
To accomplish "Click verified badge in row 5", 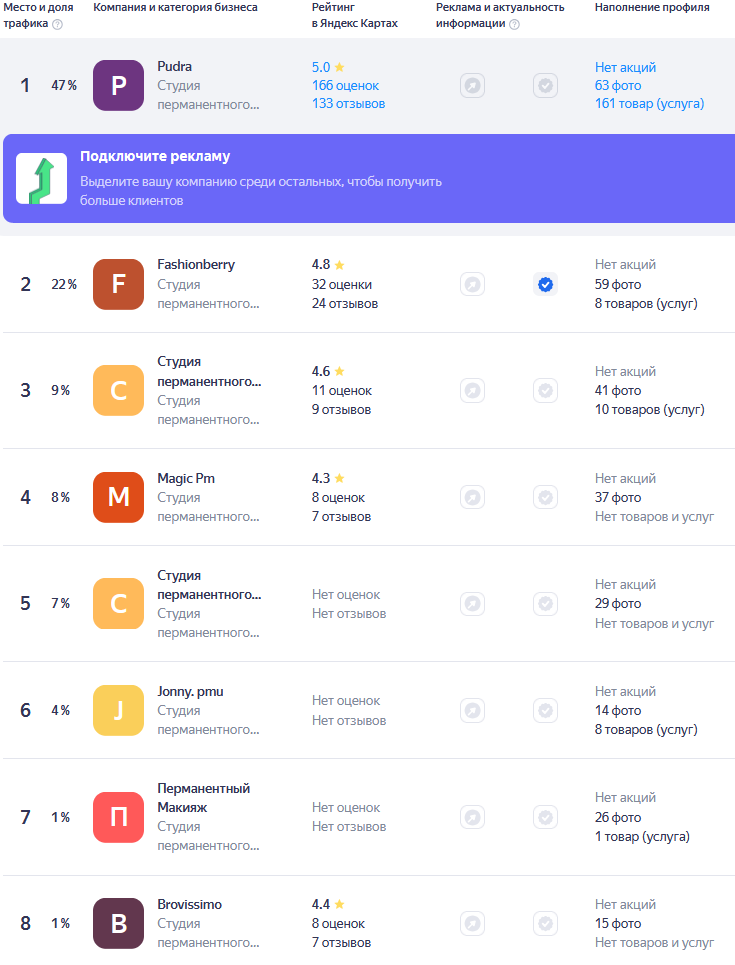I will point(545,603).
